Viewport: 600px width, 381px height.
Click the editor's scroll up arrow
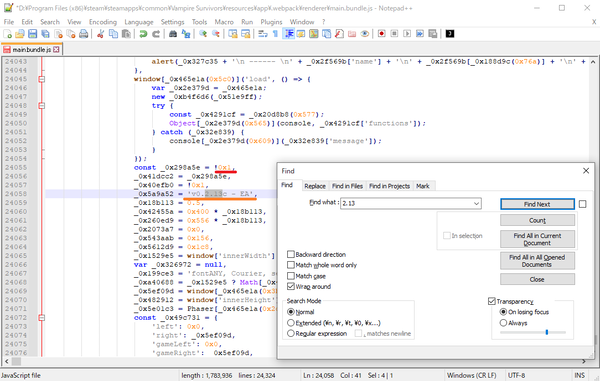tap(593, 62)
